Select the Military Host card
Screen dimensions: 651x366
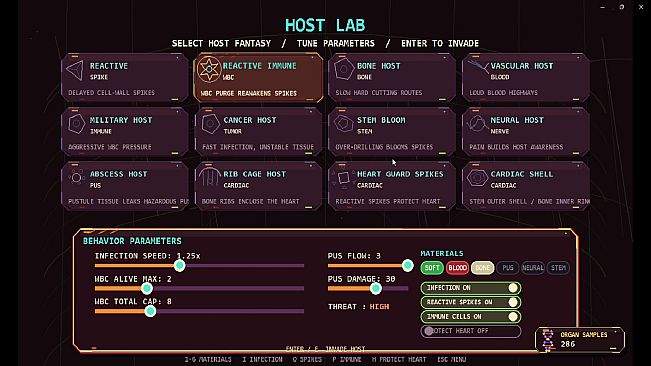click(x=125, y=132)
